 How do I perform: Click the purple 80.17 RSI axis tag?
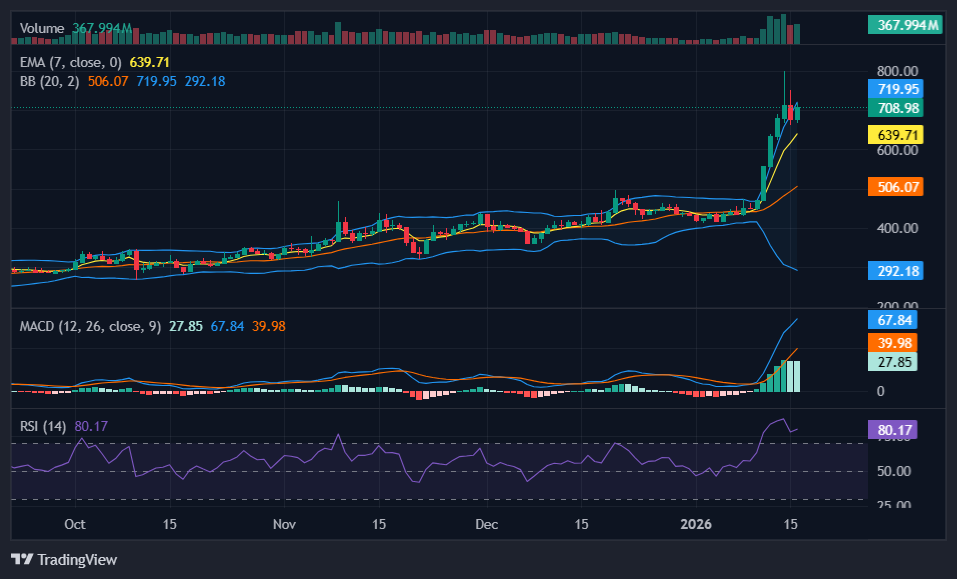point(897,430)
